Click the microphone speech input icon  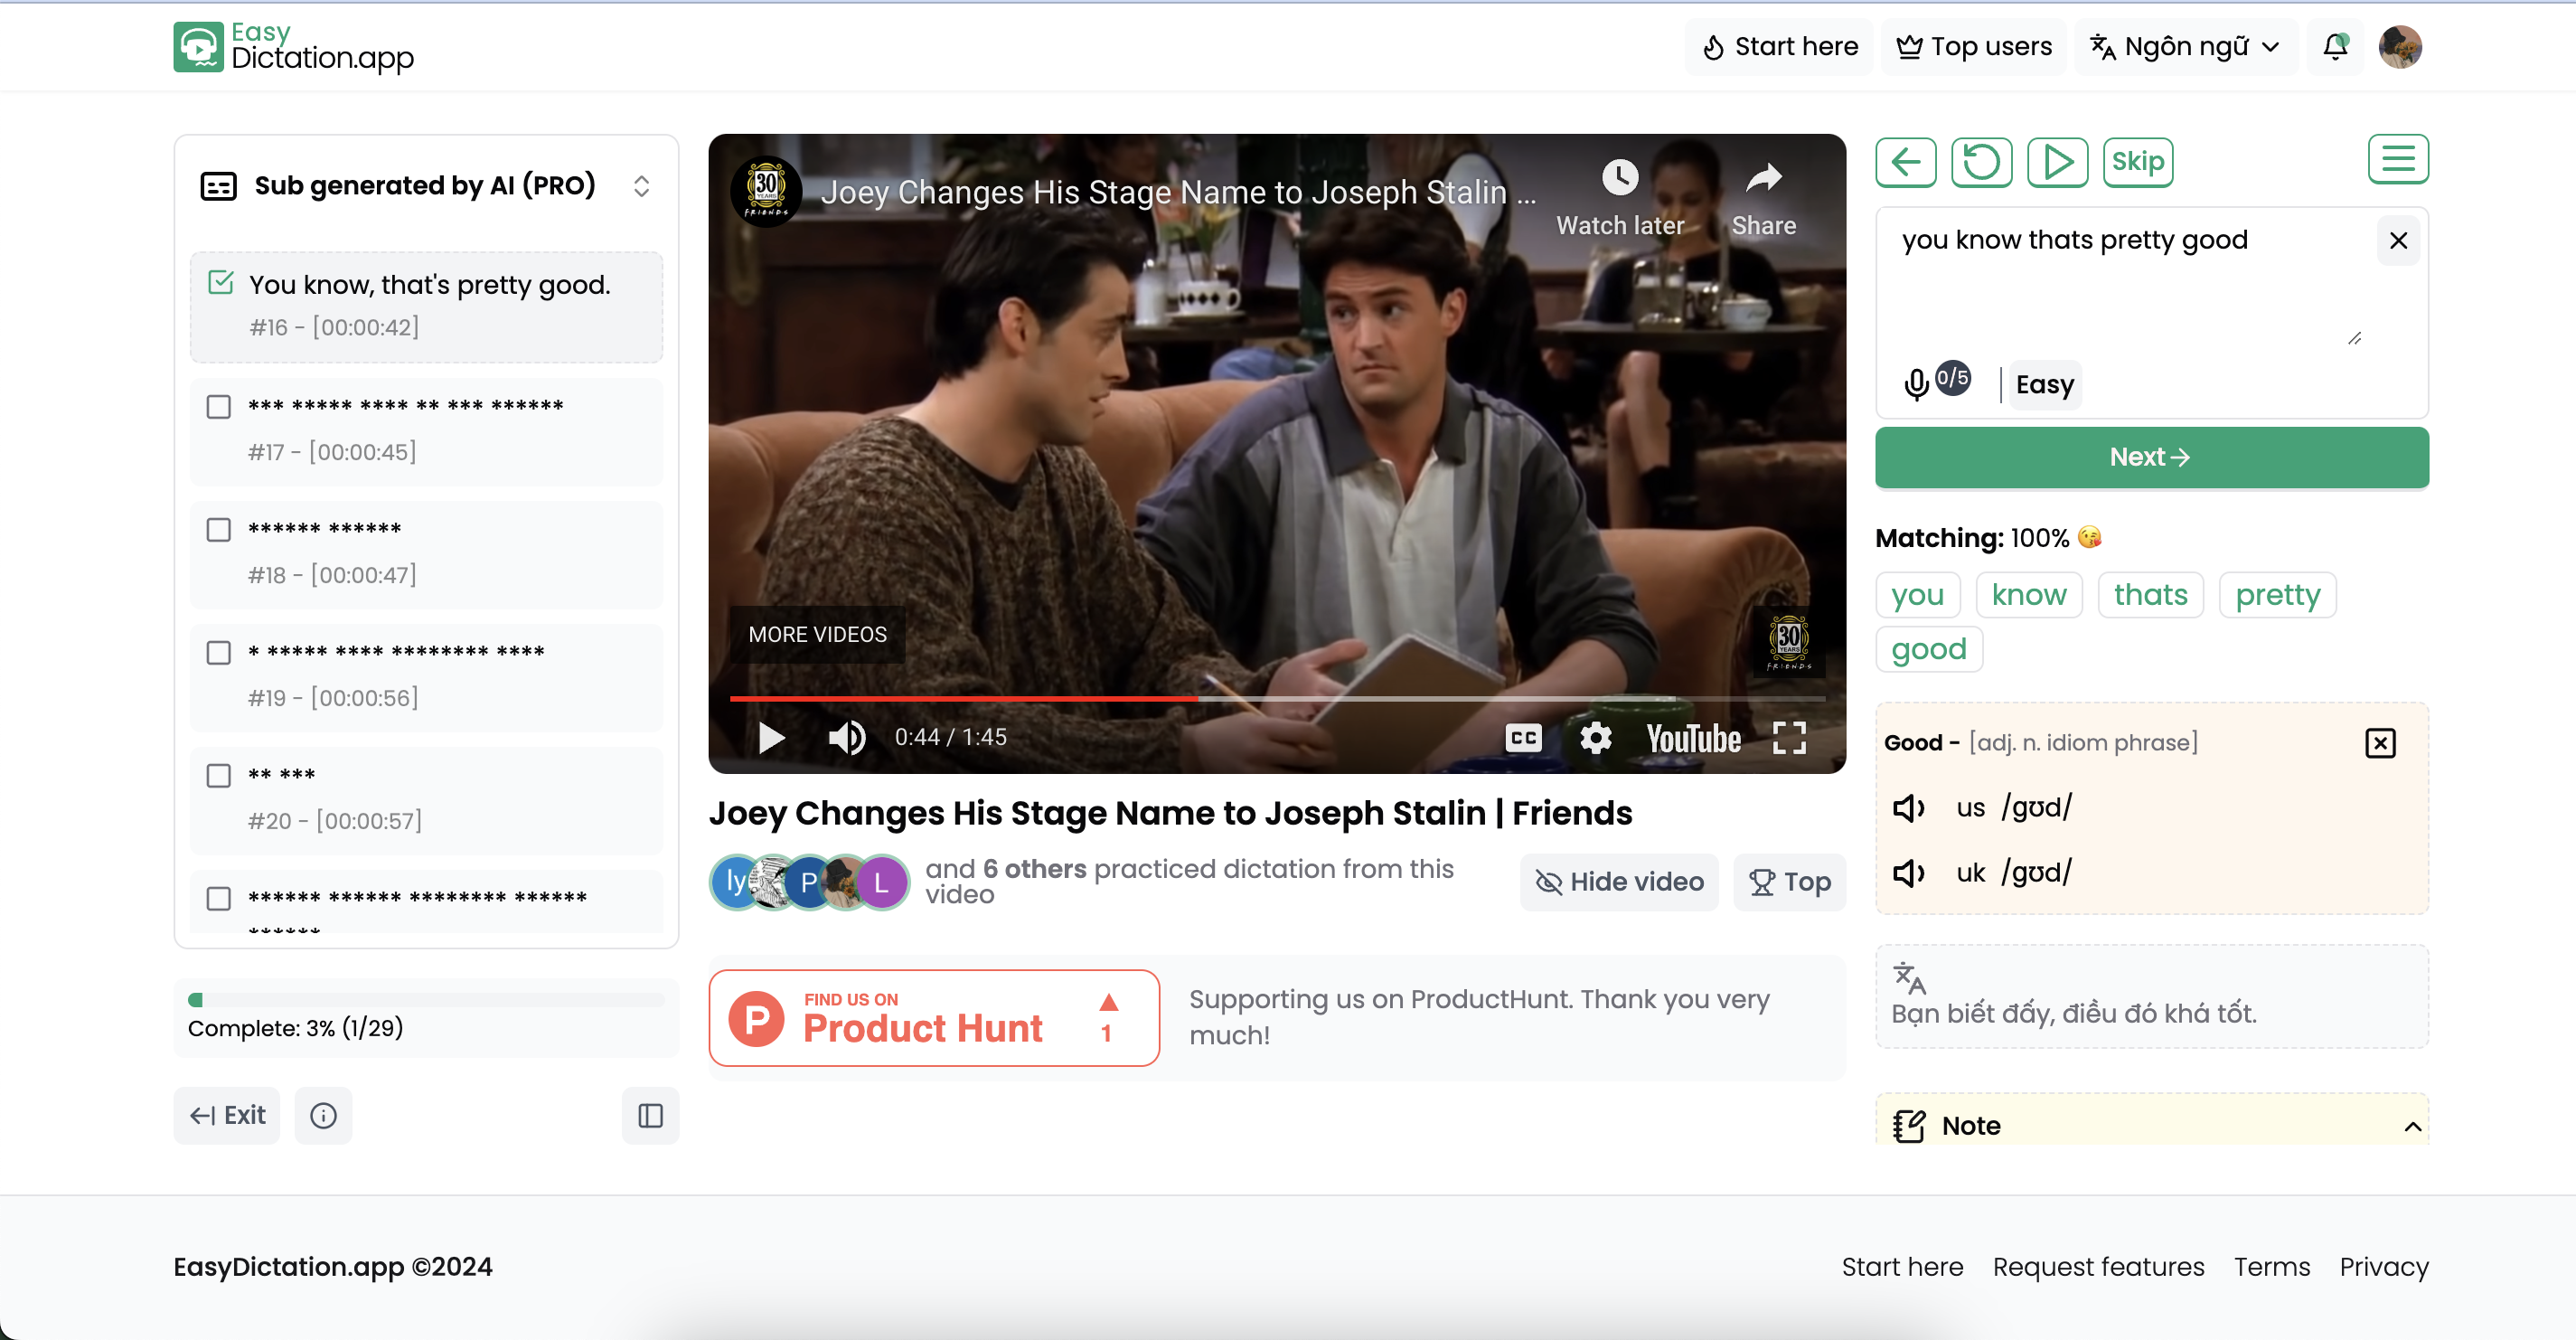tap(1915, 384)
